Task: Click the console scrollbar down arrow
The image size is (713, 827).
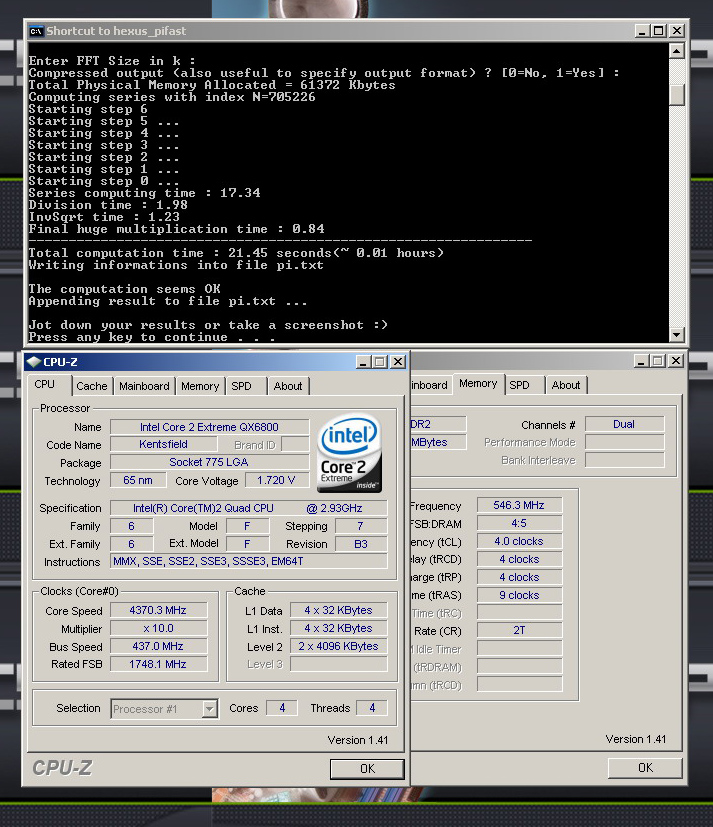Action: pos(677,334)
